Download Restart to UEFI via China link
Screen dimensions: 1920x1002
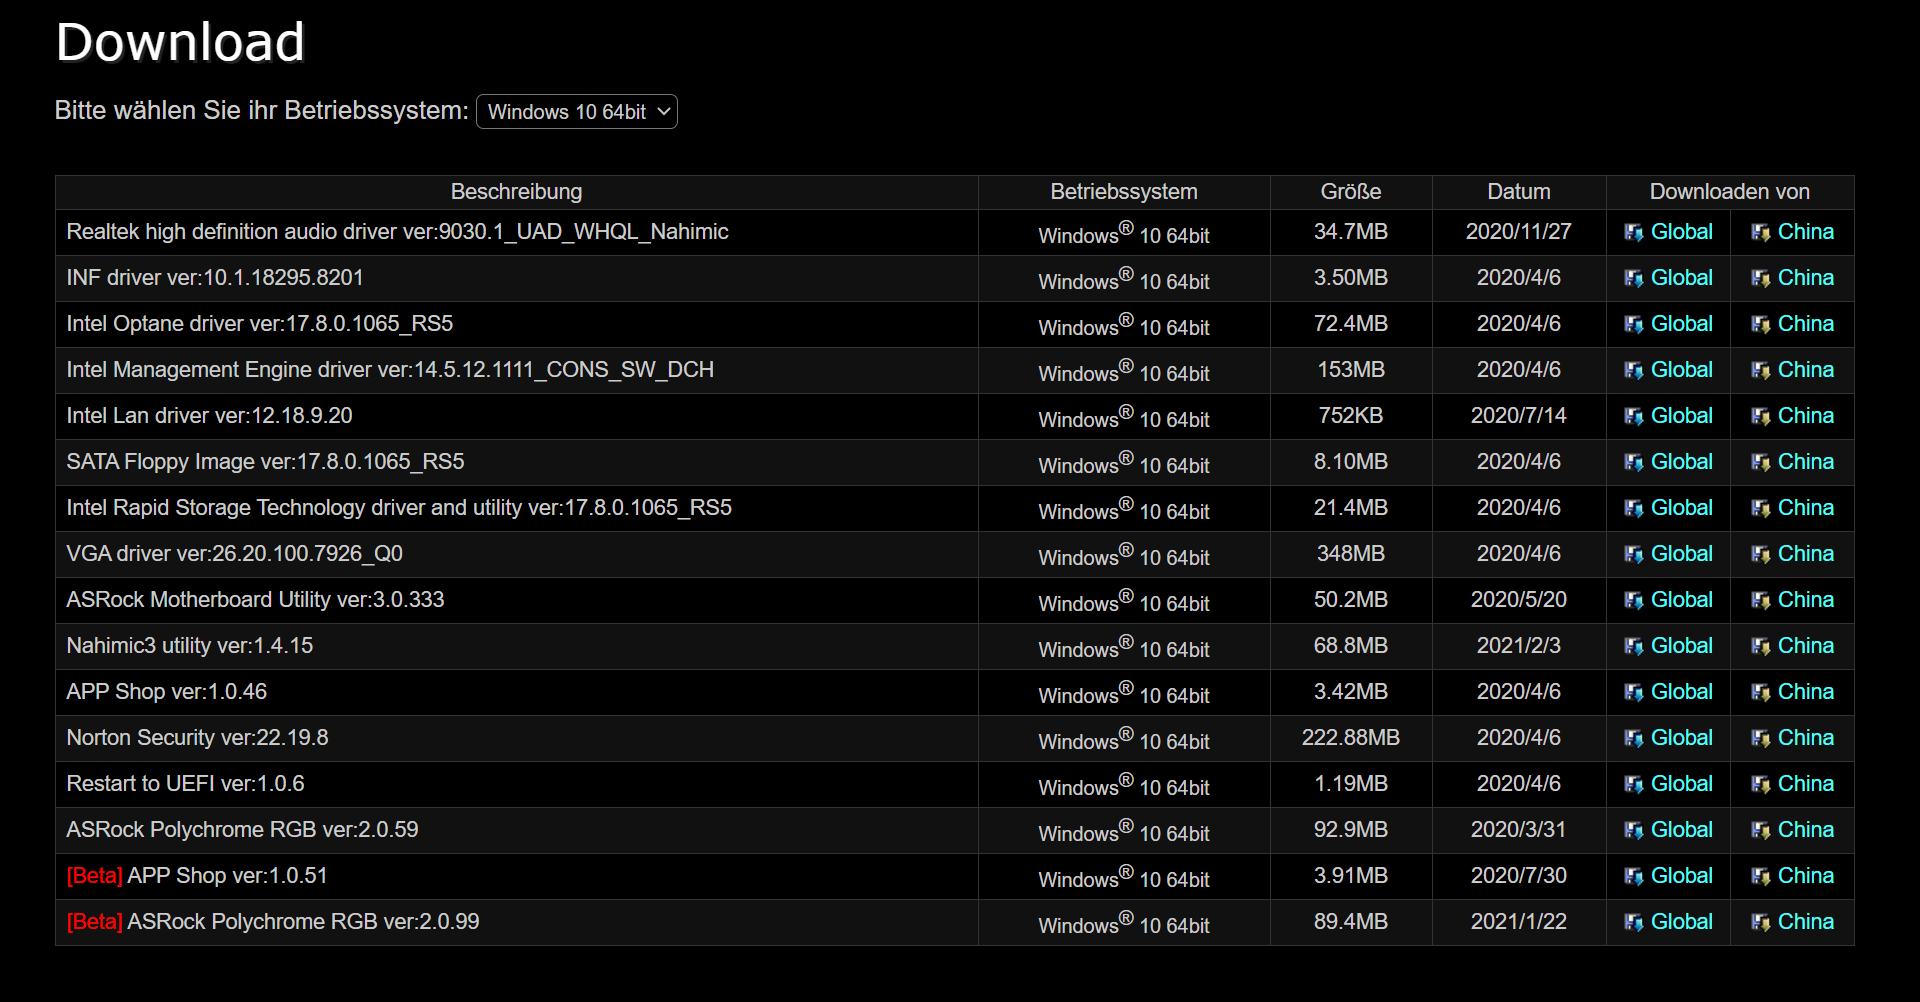[x=1805, y=784]
